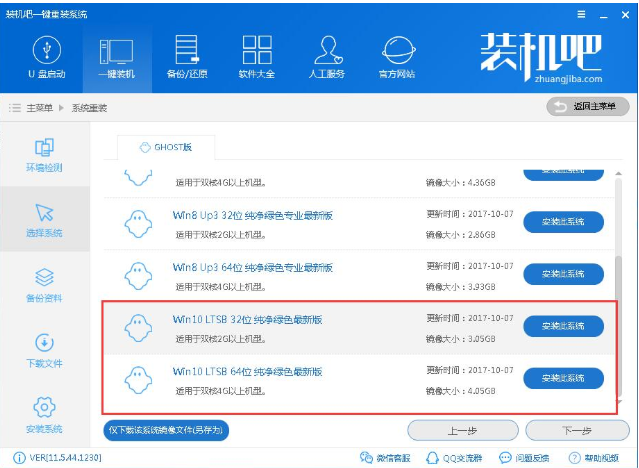This screenshot has width=639, height=468.
Task: Open QQ交流群 in status bar
Action: pyautogui.click(x=456, y=458)
